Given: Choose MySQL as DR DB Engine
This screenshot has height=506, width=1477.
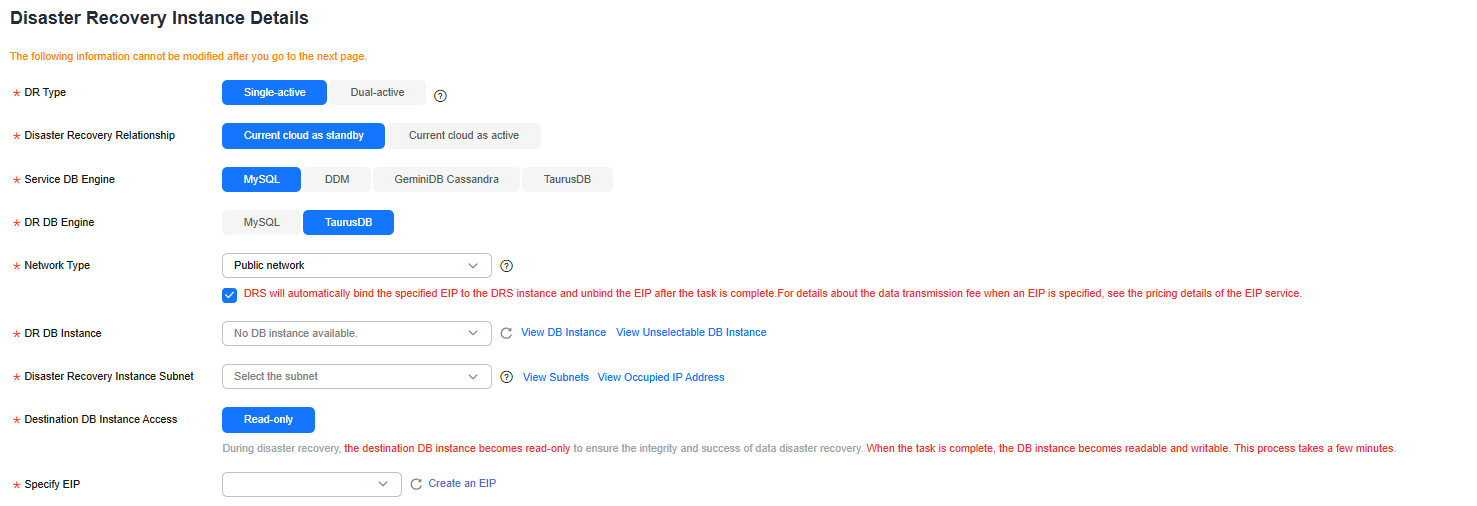Looking at the screenshot, I should pos(262,222).
